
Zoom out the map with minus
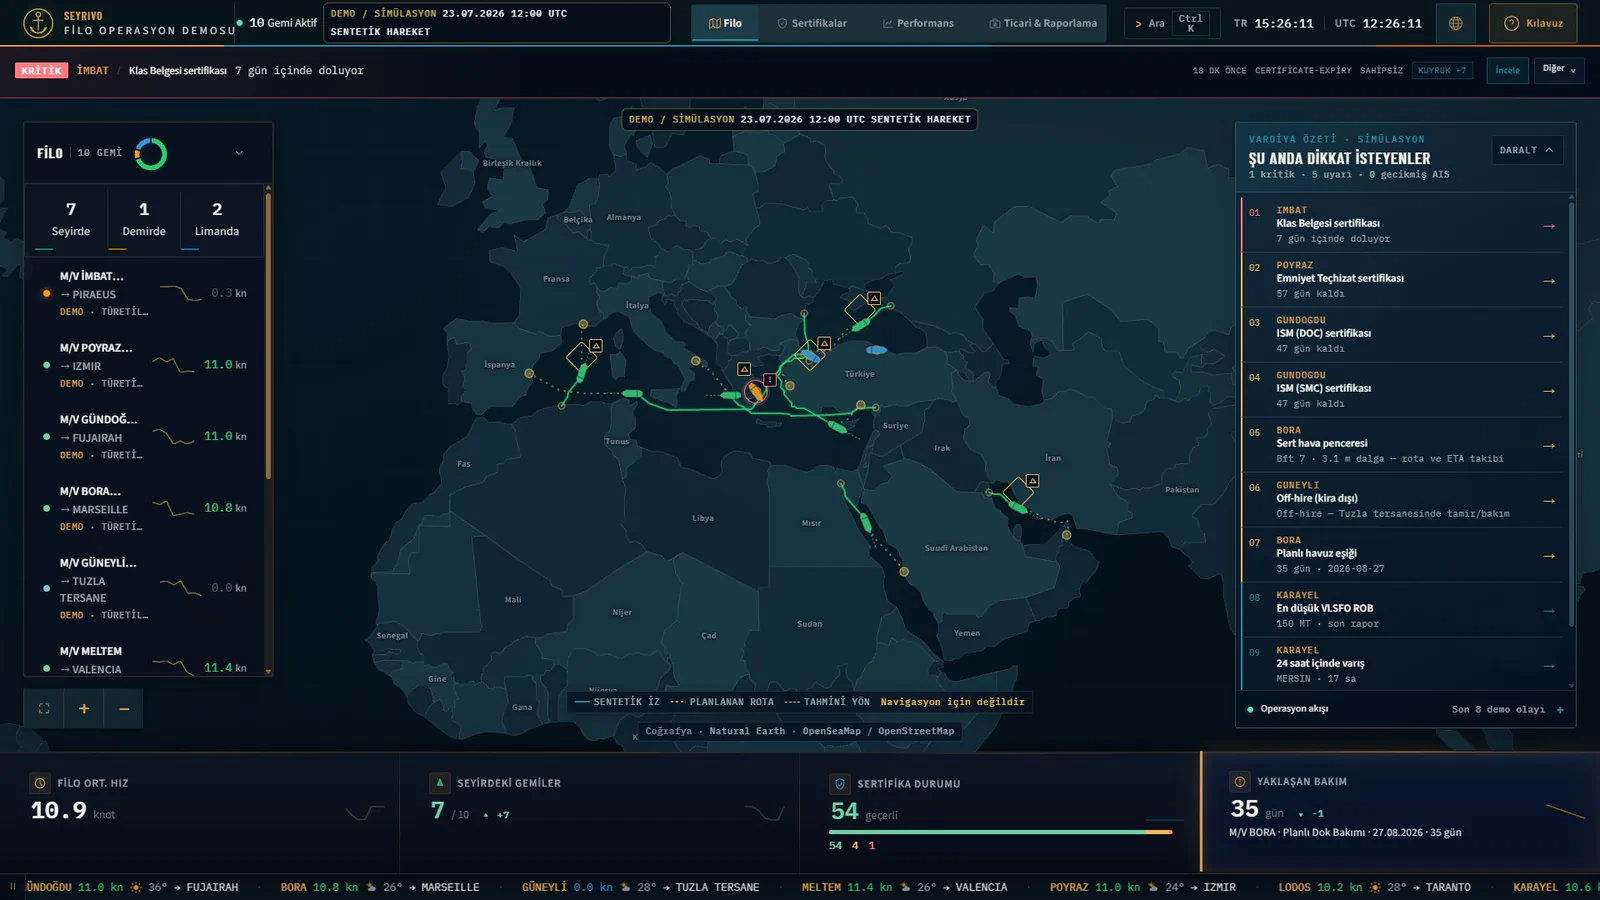124,708
